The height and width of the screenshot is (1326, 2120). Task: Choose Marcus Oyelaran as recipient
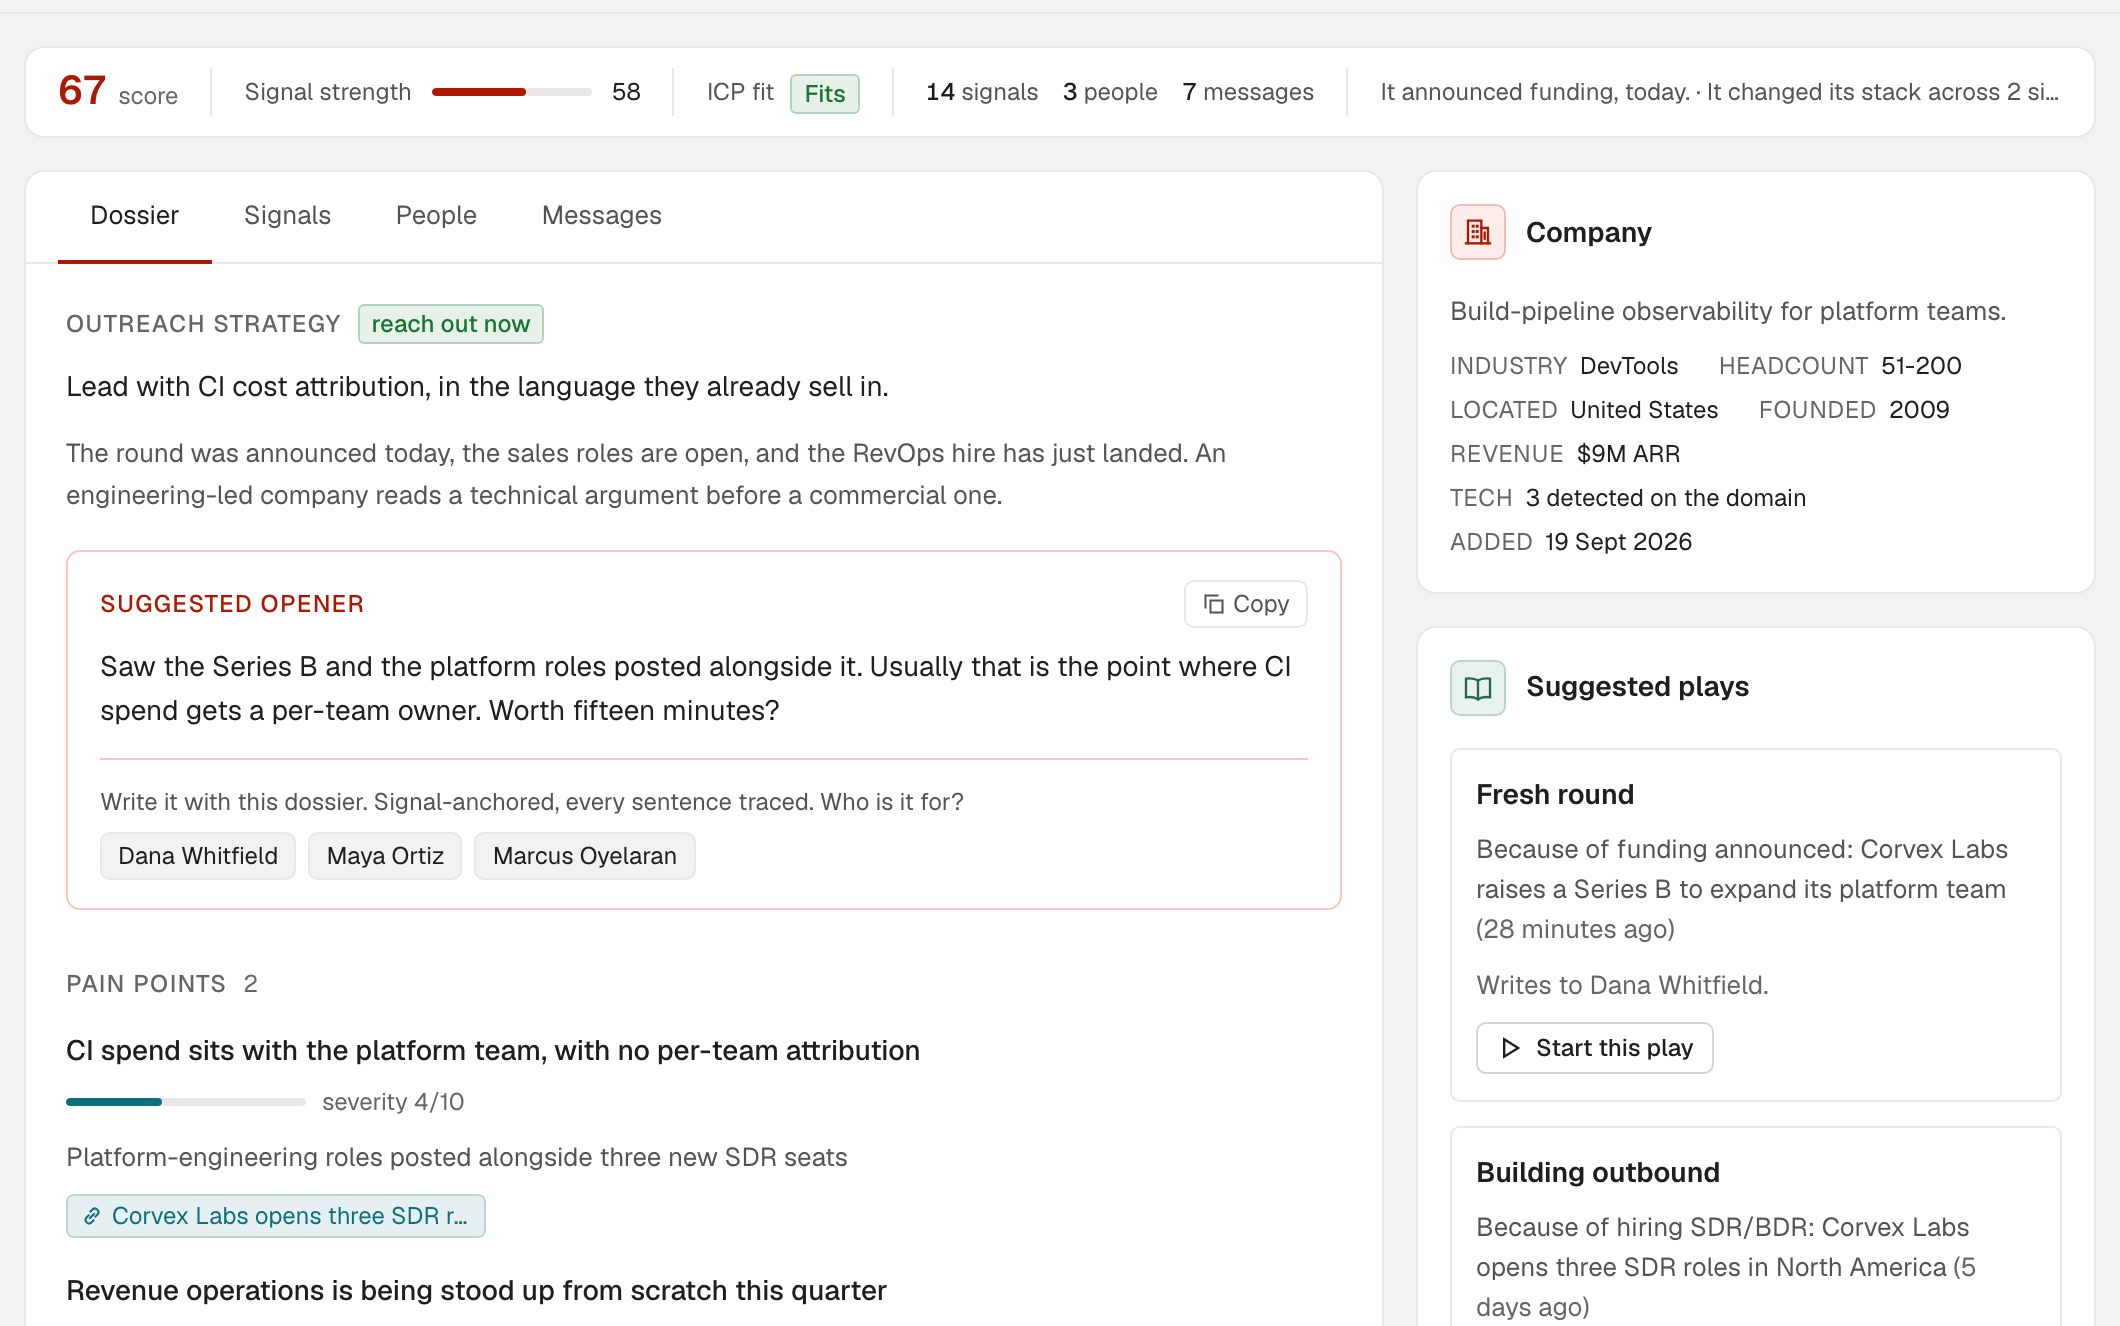(x=585, y=856)
